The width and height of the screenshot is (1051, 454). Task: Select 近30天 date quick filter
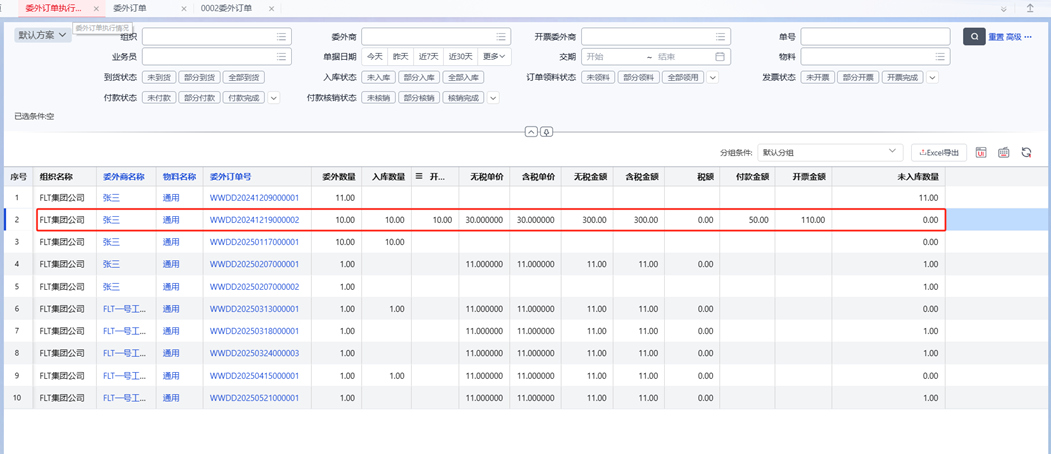[460, 57]
